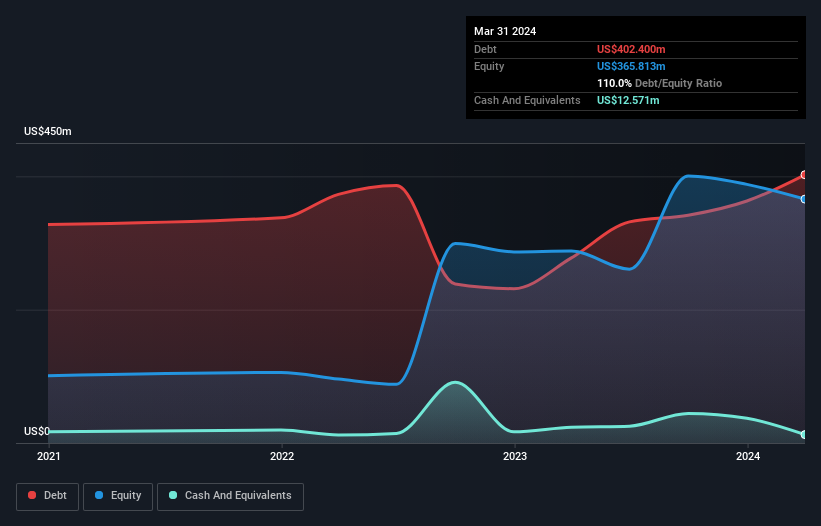Click the 2022 x-axis label
Viewport: 821px width, 526px height.
(282, 456)
